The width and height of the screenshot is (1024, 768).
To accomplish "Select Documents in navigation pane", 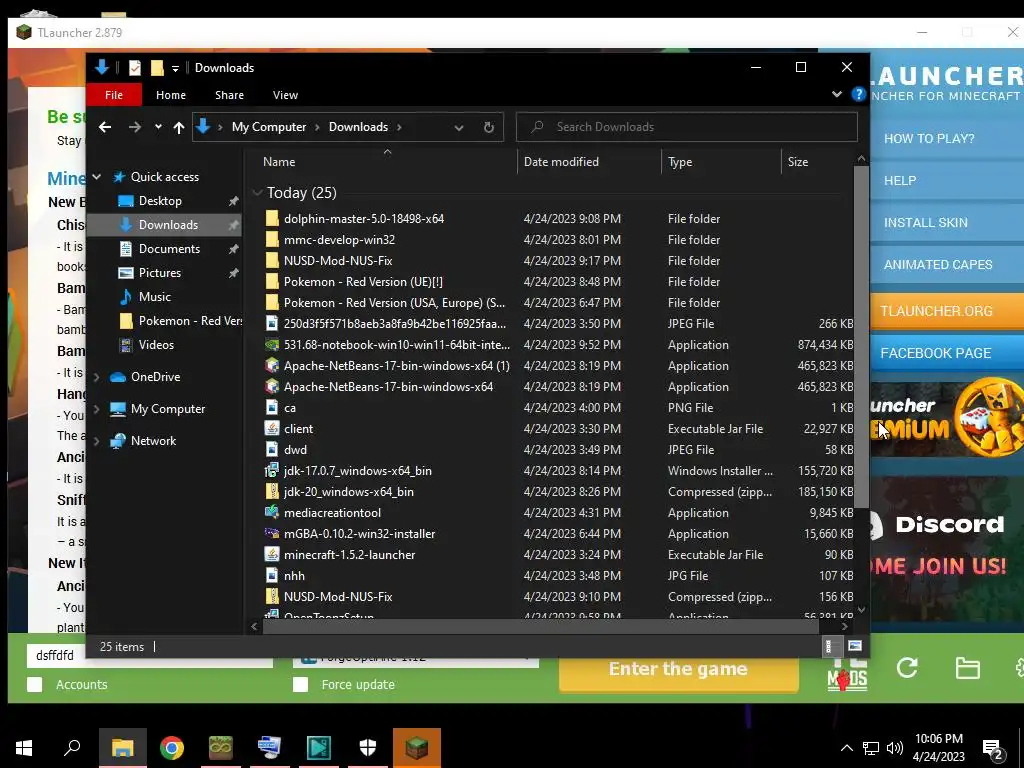I will [169, 249].
